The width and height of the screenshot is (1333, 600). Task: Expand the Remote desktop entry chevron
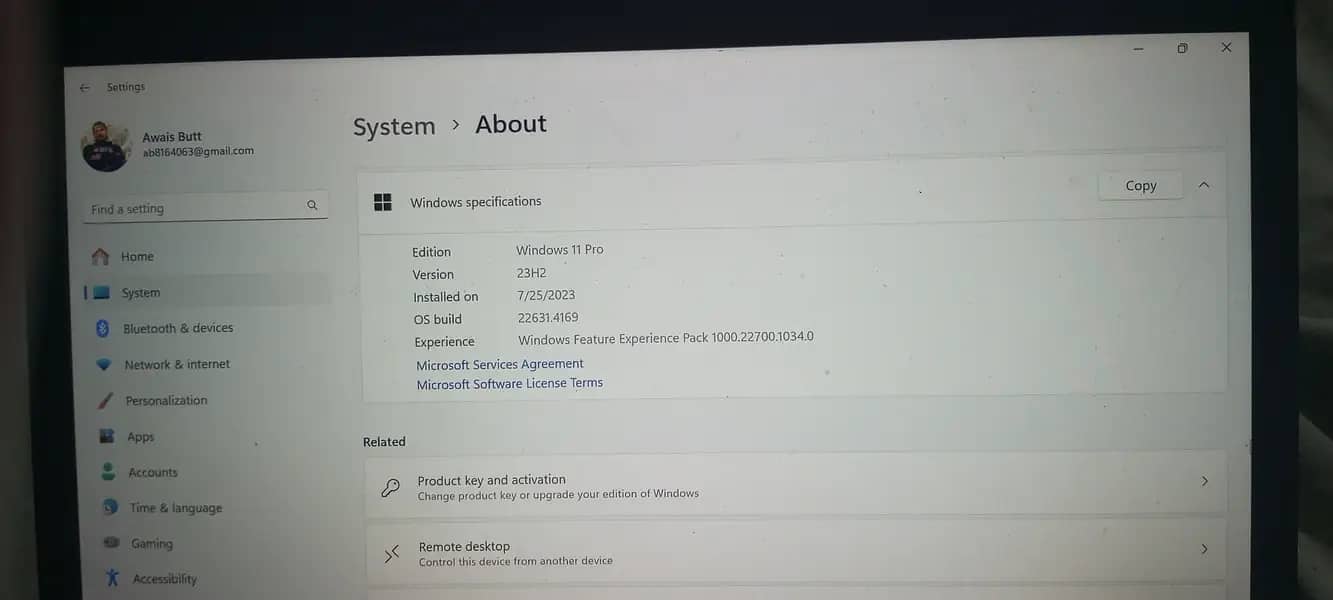tap(1204, 549)
